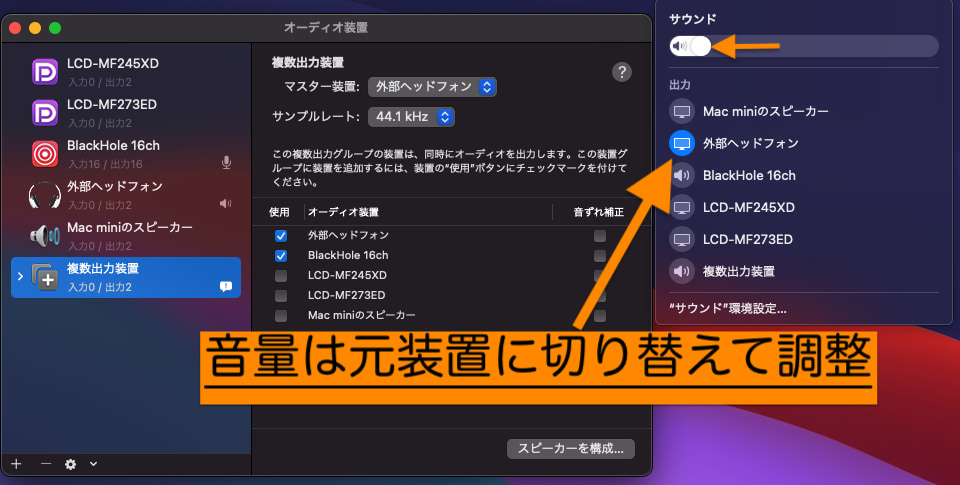Click alert badge on 複数出力装置 row

point(226,286)
